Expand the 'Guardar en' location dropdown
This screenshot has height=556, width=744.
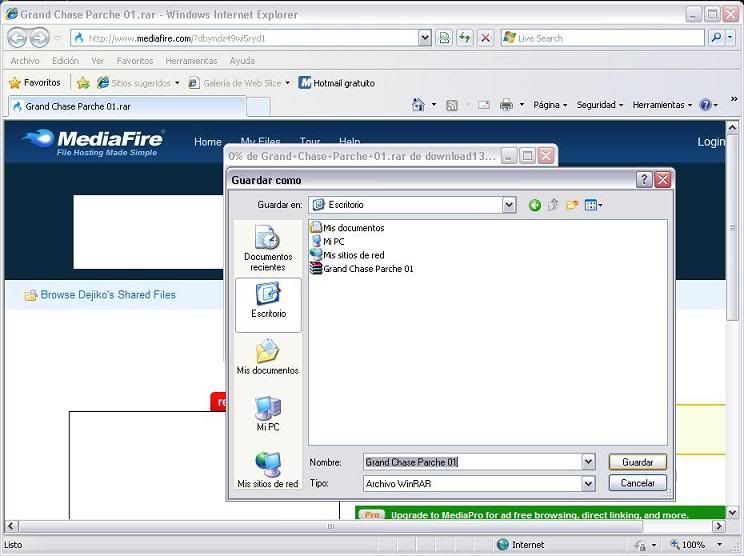(509, 205)
